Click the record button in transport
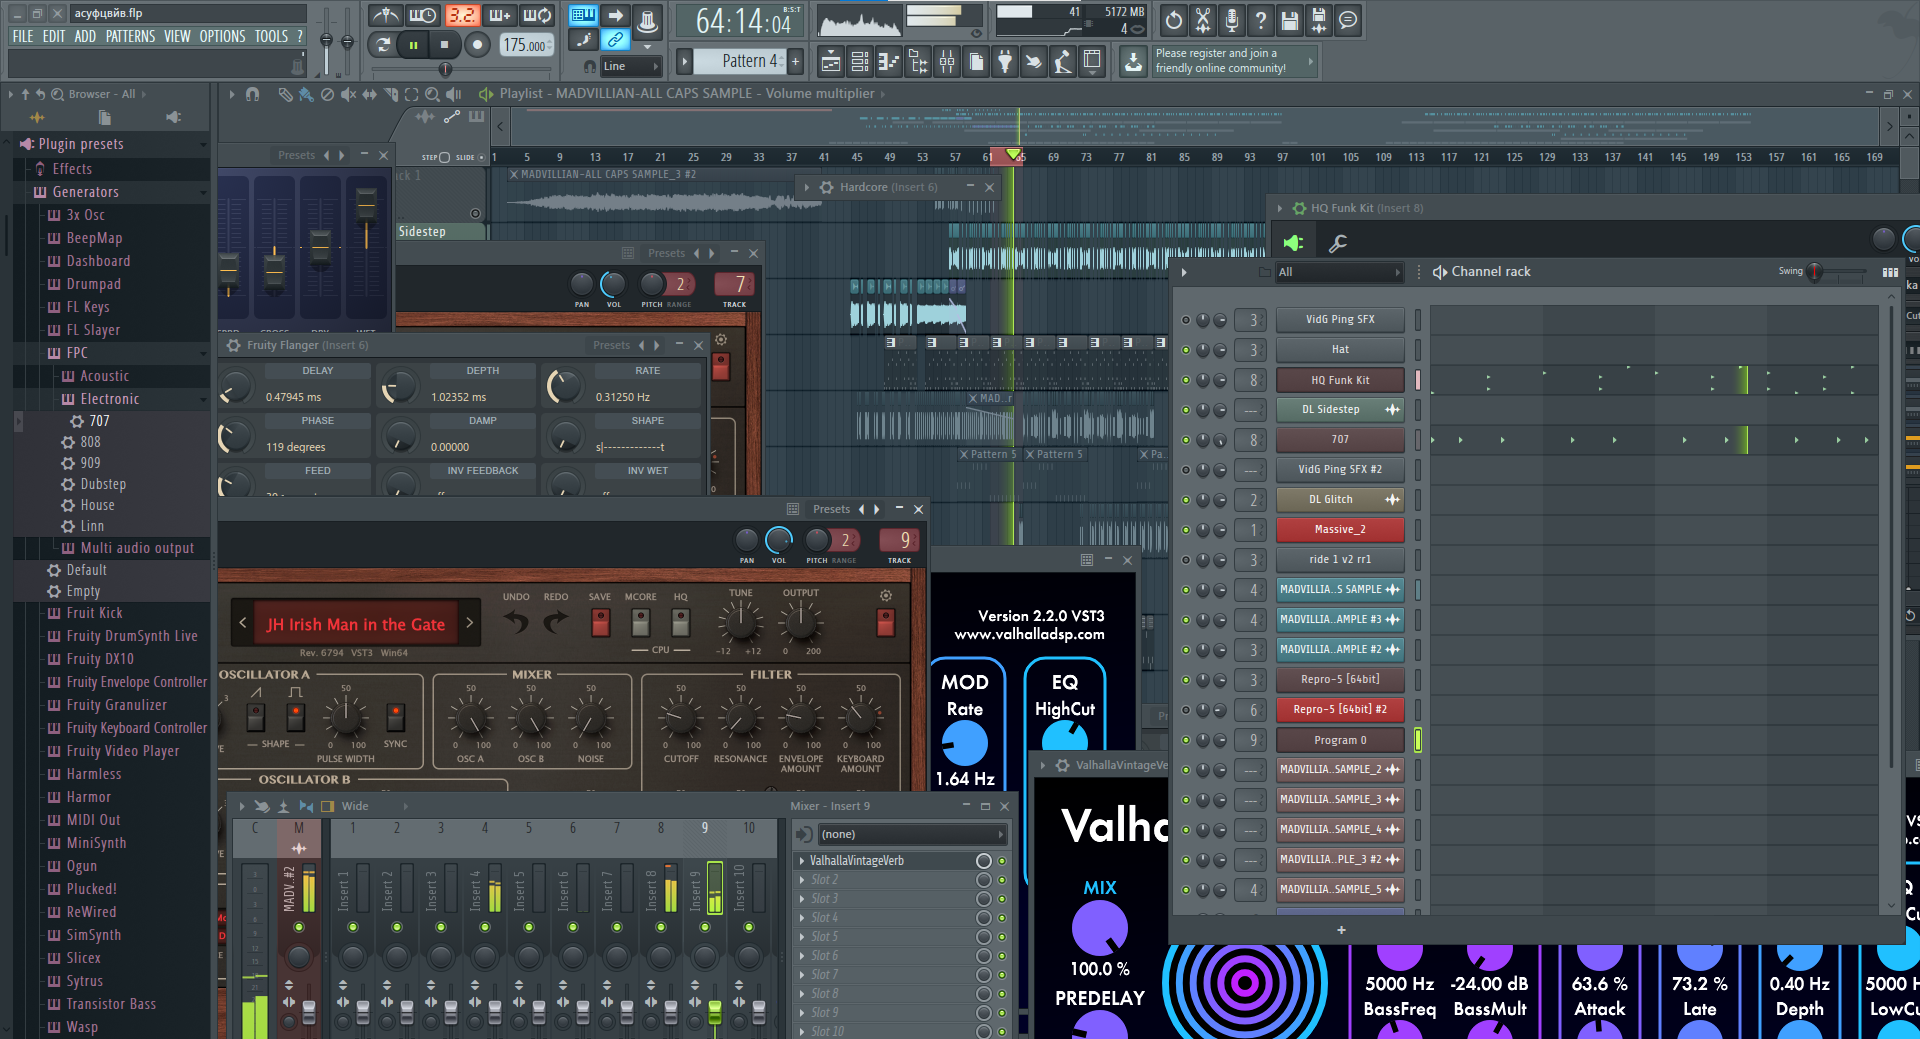Image resolution: width=1920 pixels, height=1039 pixels. (x=477, y=44)
